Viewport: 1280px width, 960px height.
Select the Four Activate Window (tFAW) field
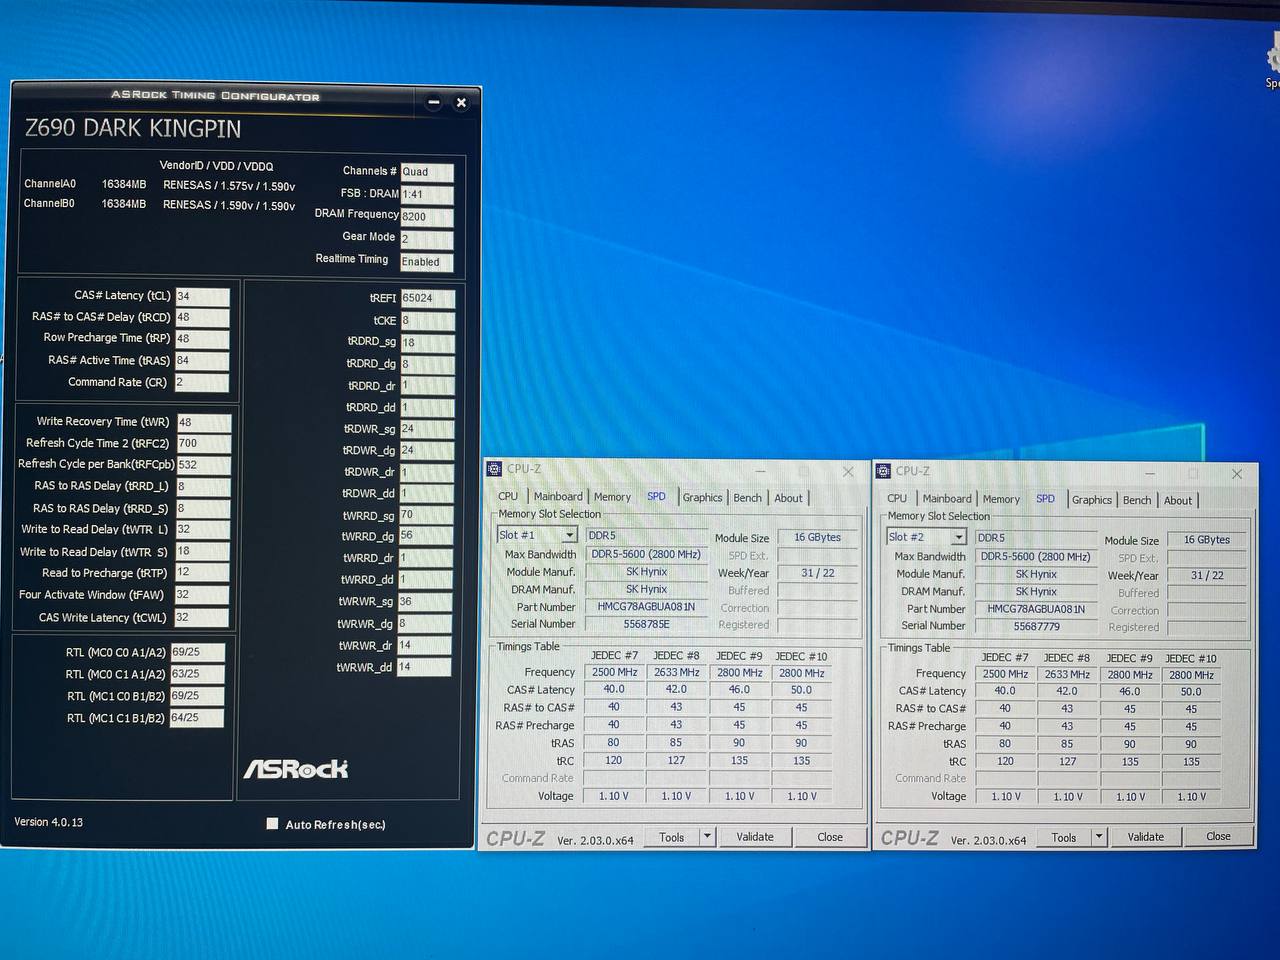tap(202, 595)
